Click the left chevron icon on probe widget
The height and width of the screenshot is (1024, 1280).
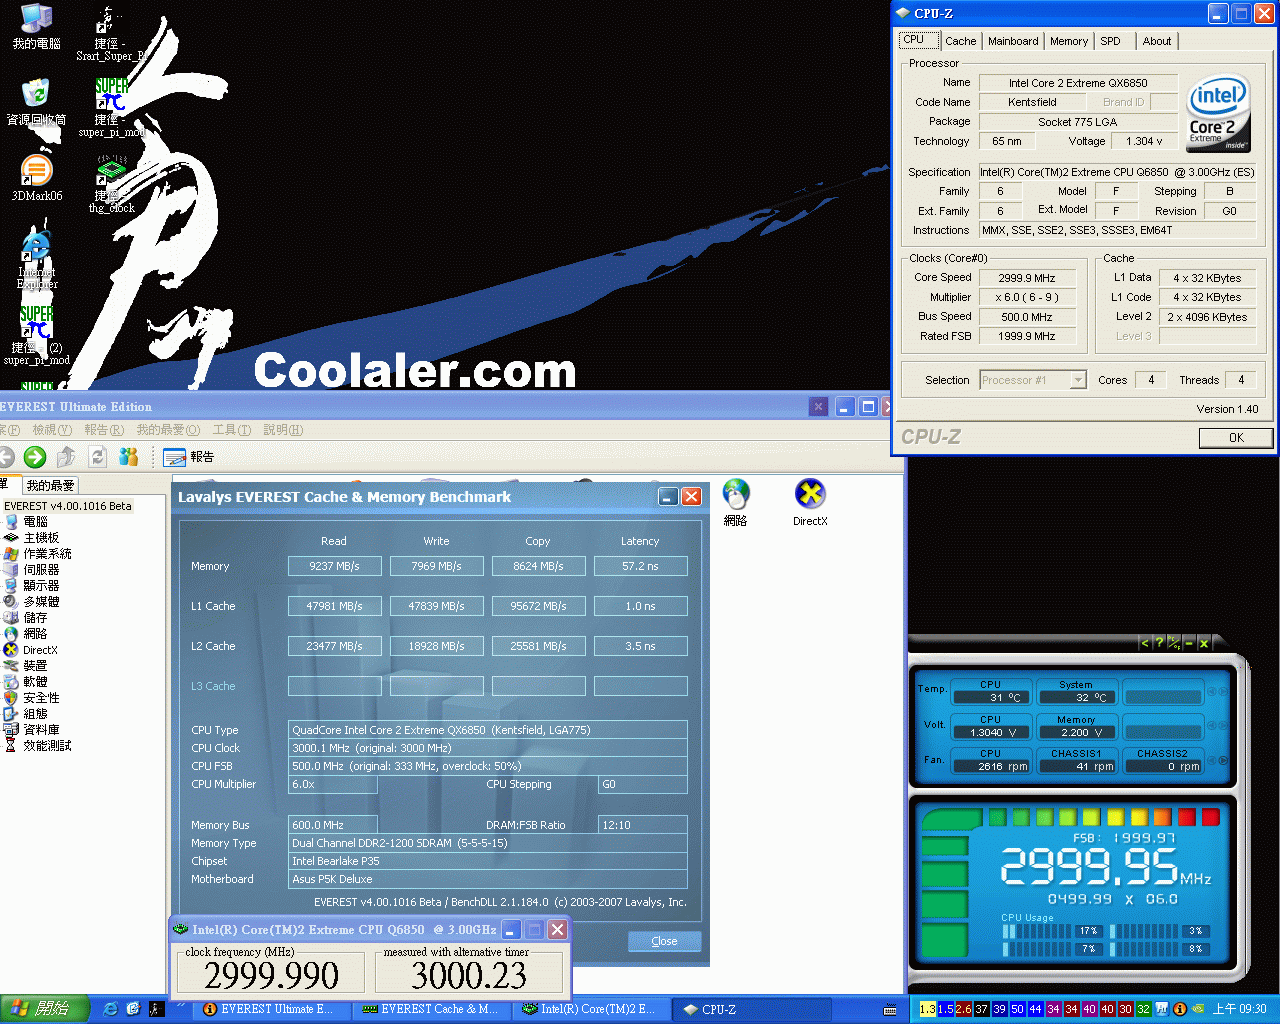[x=1144, y=643]
